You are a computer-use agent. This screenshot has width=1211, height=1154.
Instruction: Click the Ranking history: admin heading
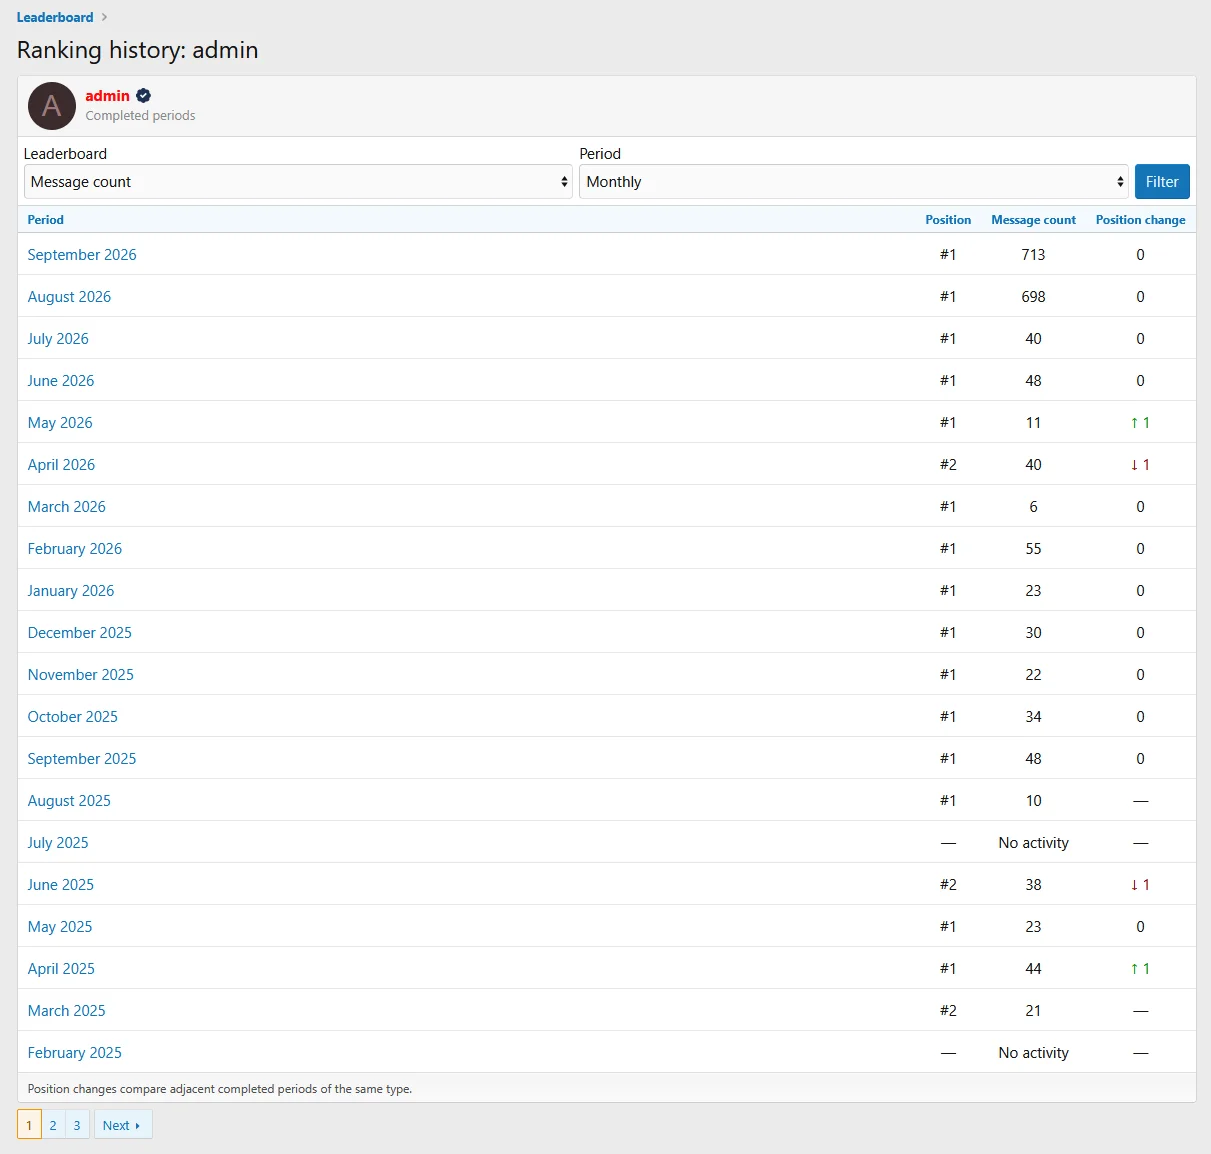137,50
